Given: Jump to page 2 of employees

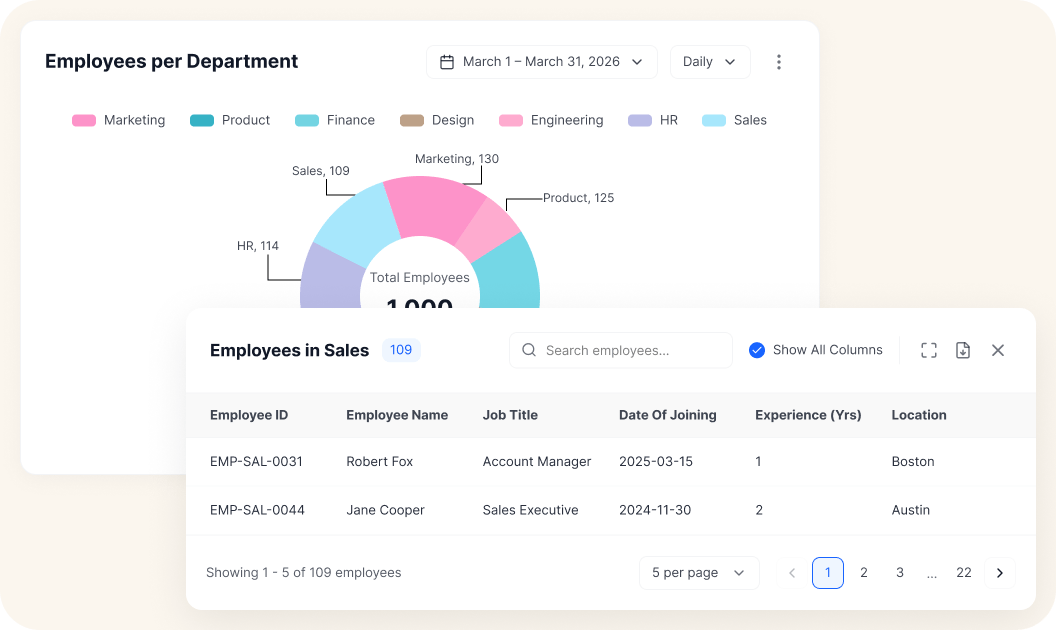Looking at the screenshot, I should click(863, 573).
